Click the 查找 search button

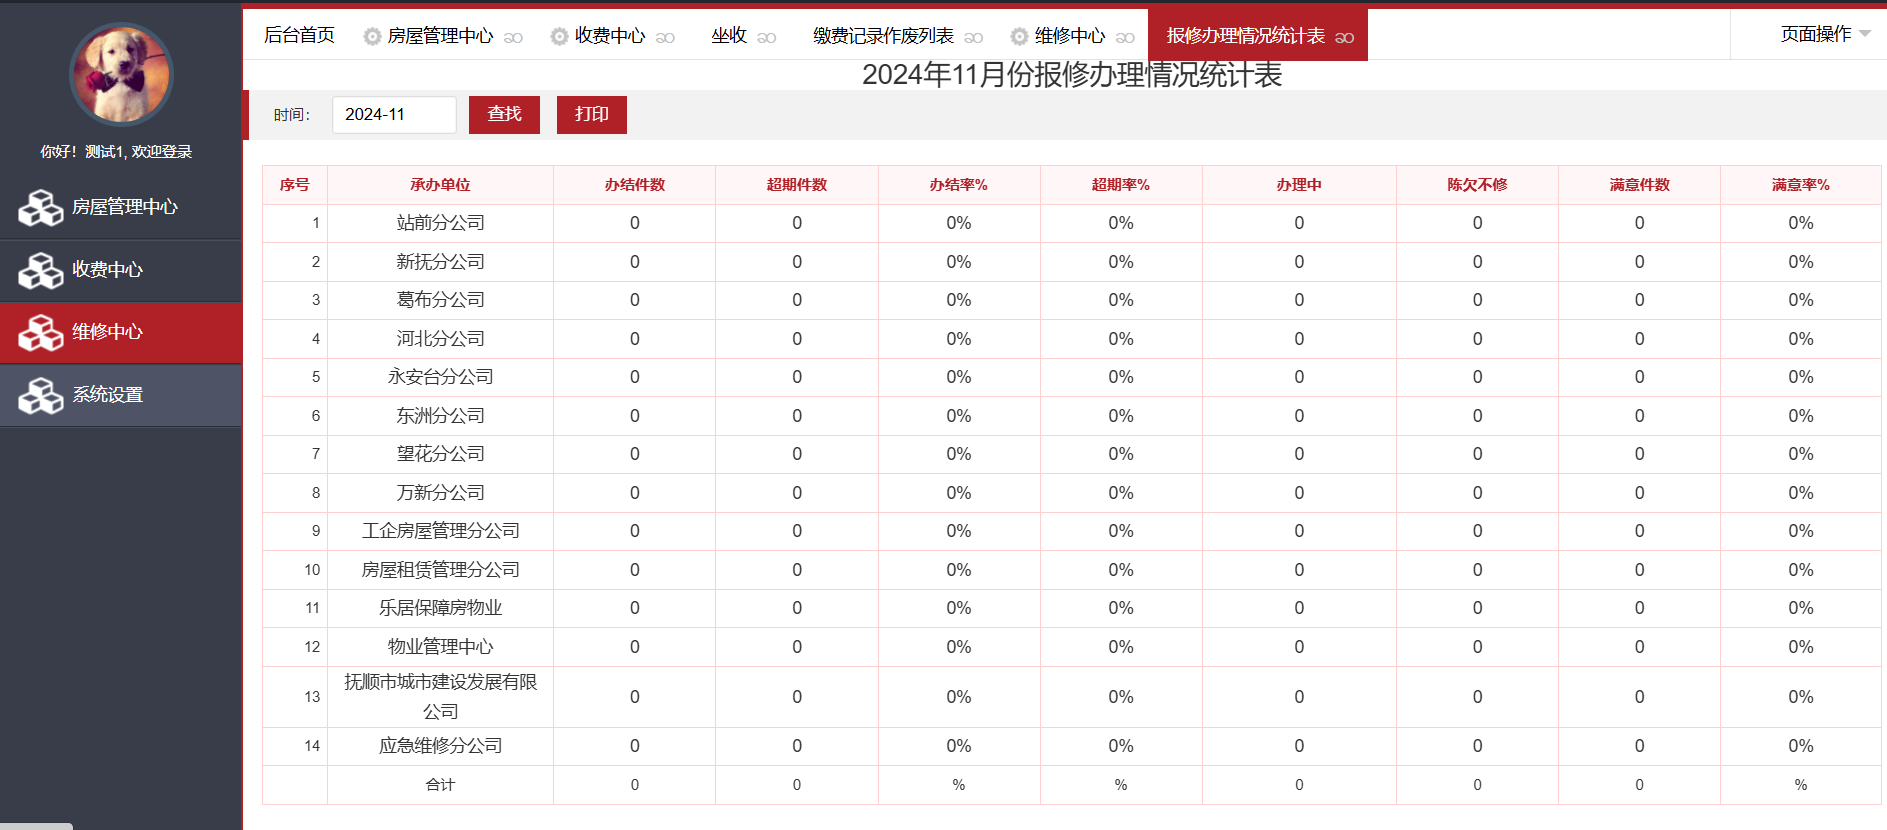tap(504, 114)
